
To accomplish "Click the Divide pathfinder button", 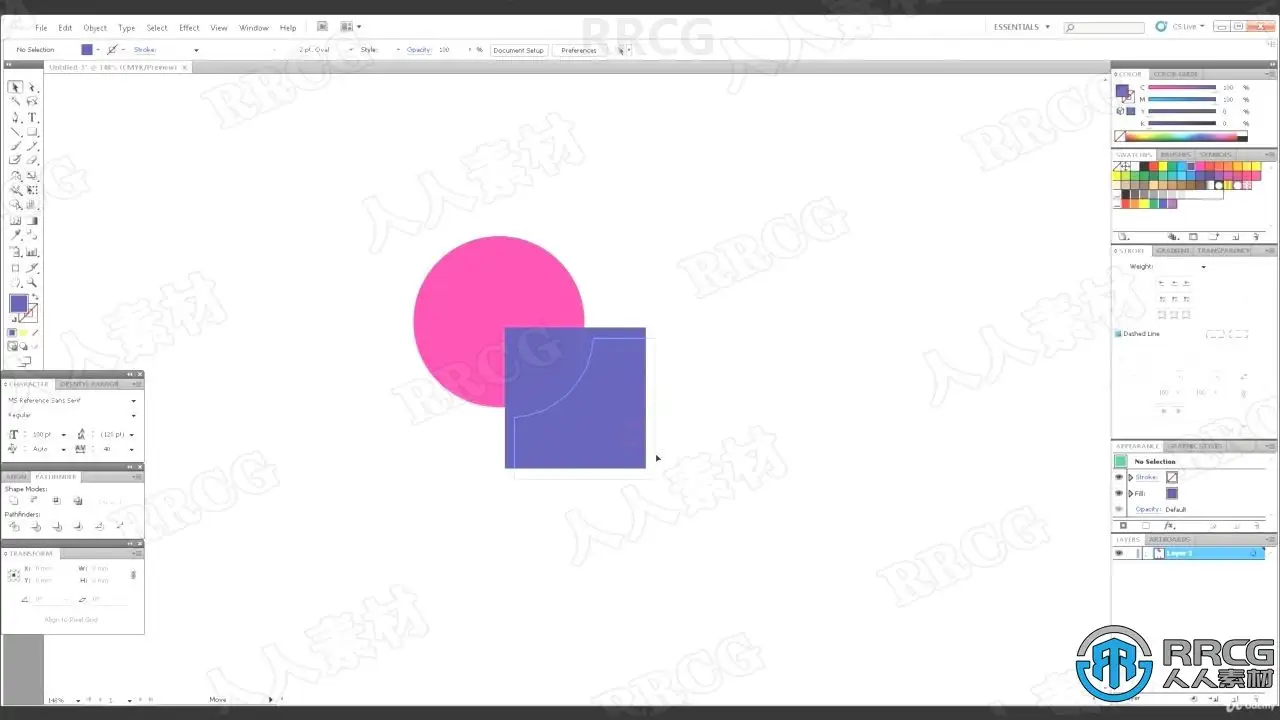I will pos(13,526).
